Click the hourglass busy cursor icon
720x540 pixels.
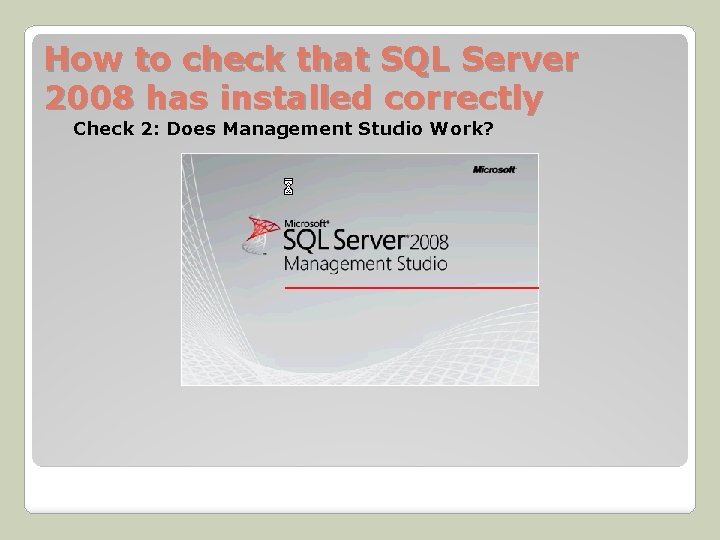point(288,186)
